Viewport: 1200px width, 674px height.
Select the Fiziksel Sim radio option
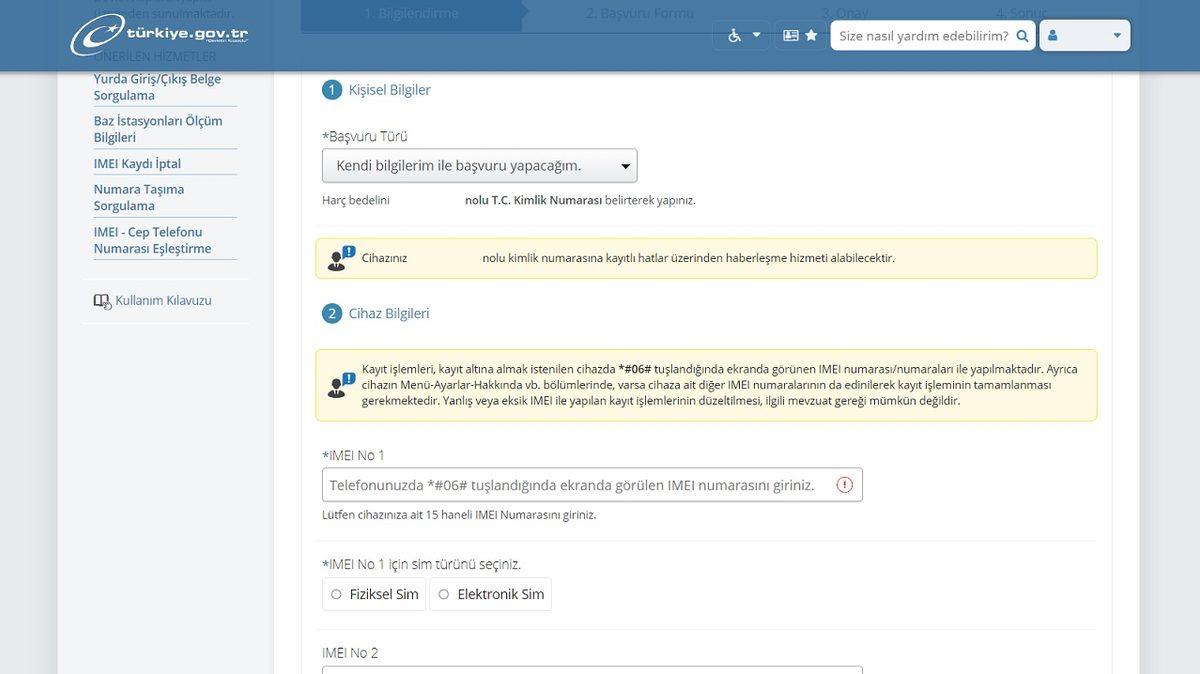(x=337, y=594)
